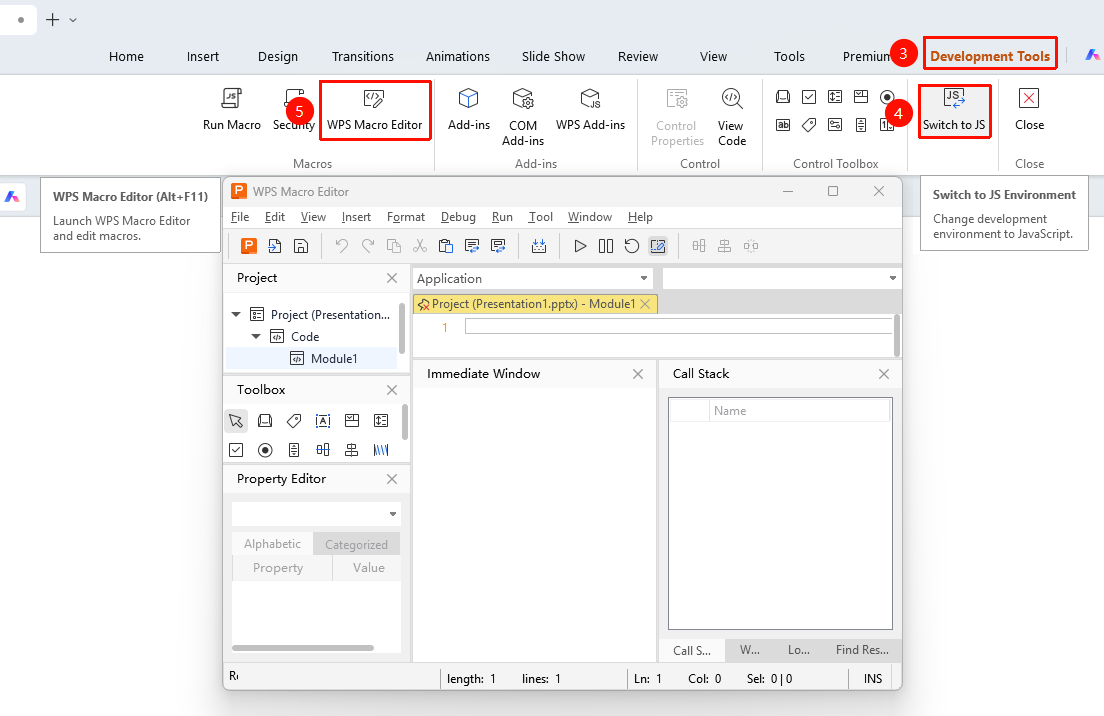
Task: Insert option button from ribbon Control Toolbox
Action: point(887,97)
